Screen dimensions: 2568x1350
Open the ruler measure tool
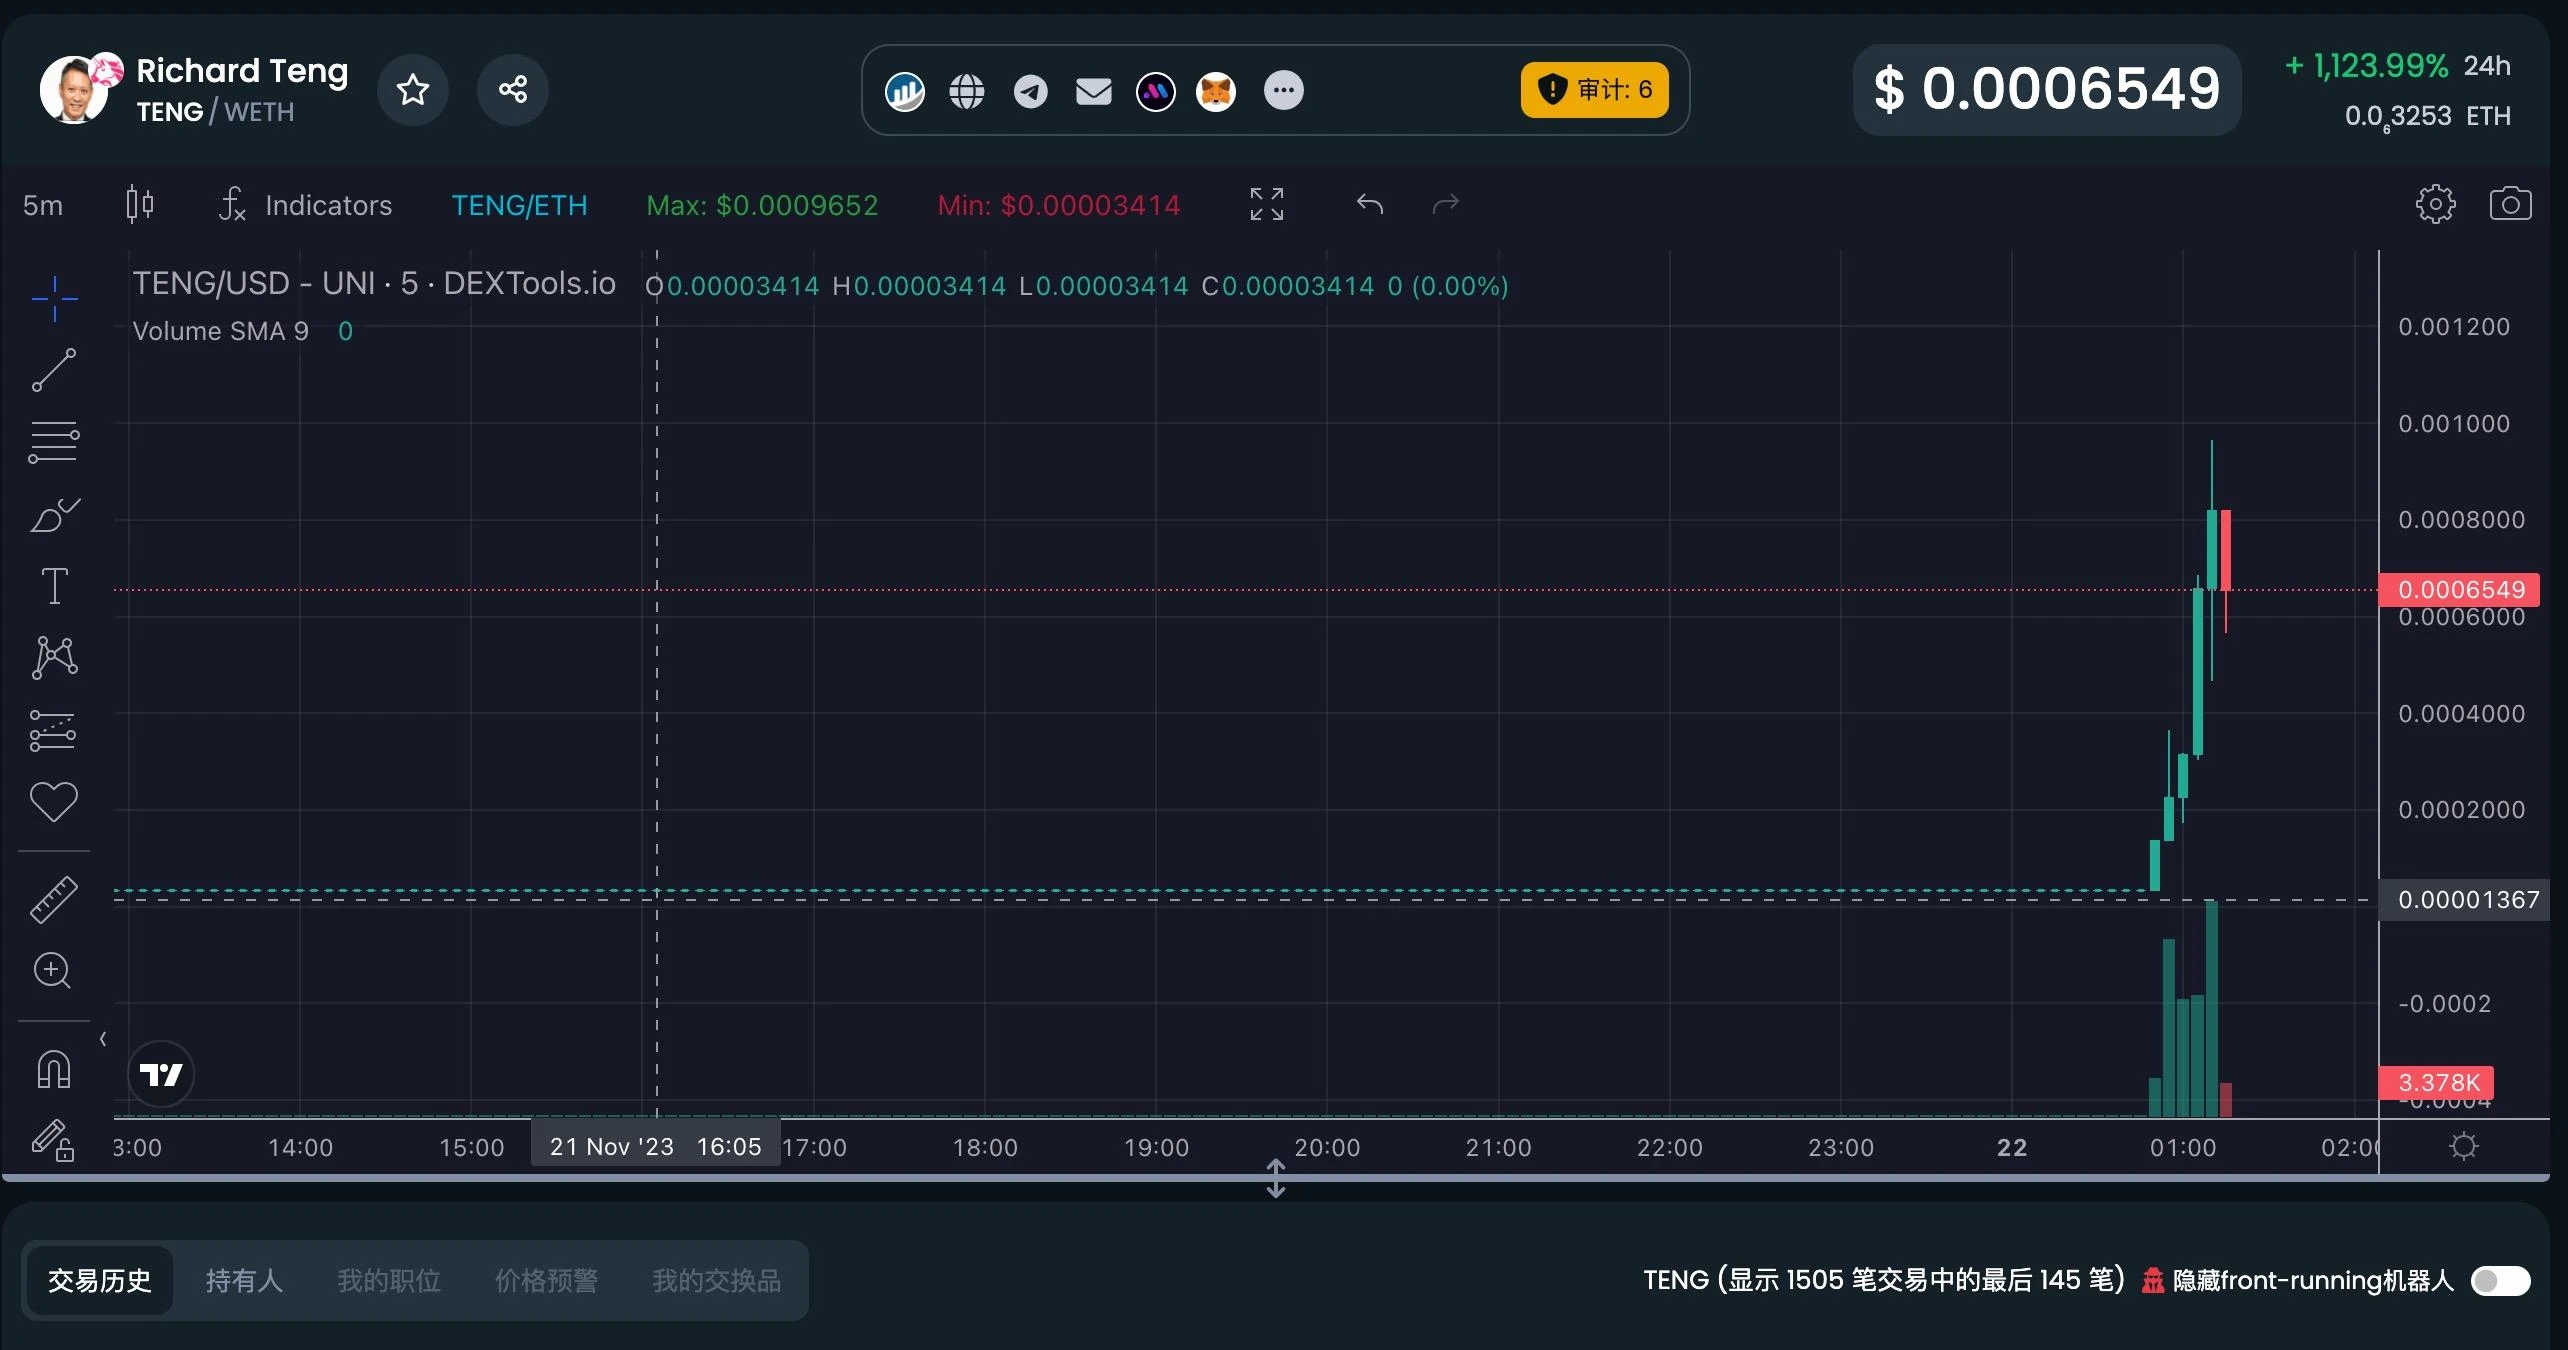coord(54,899)
